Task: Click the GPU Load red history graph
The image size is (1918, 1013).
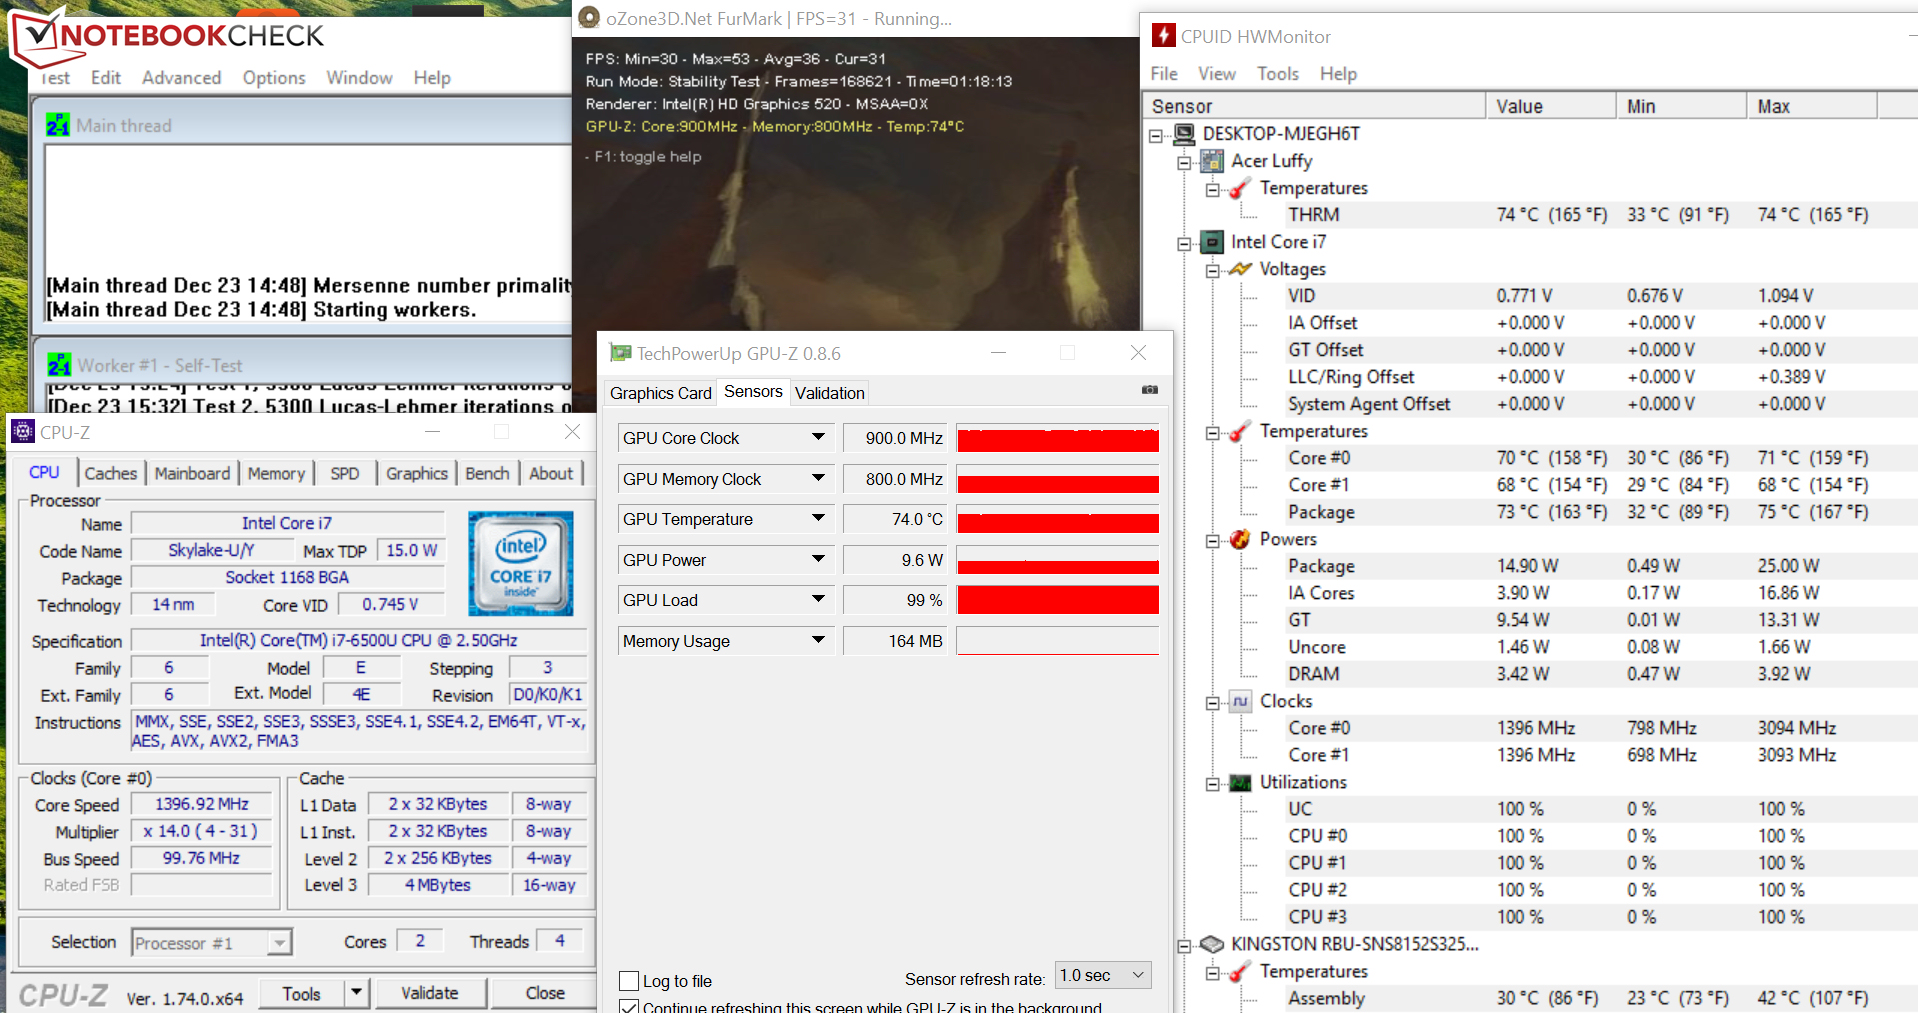Action: click(1058, 600)
